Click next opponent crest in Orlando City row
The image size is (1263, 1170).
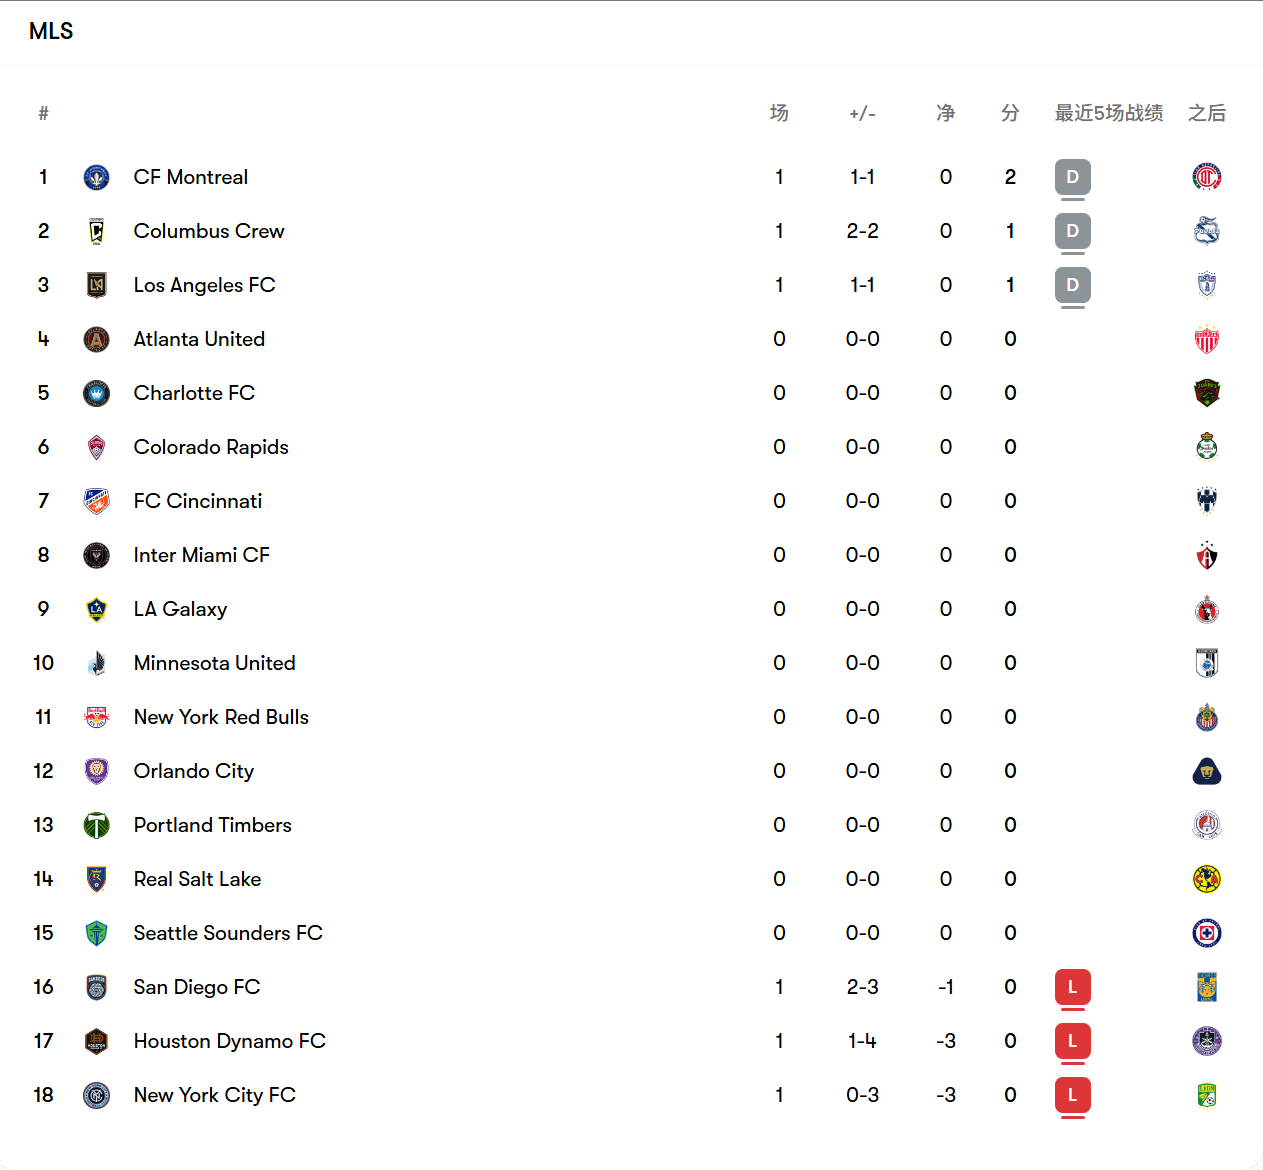(1207, 772)
